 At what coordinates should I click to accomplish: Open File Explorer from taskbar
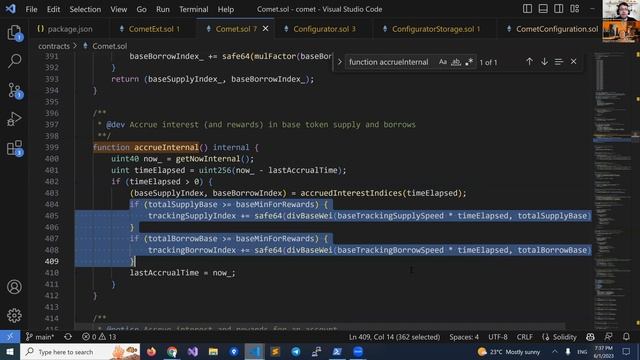coord(213,351)
